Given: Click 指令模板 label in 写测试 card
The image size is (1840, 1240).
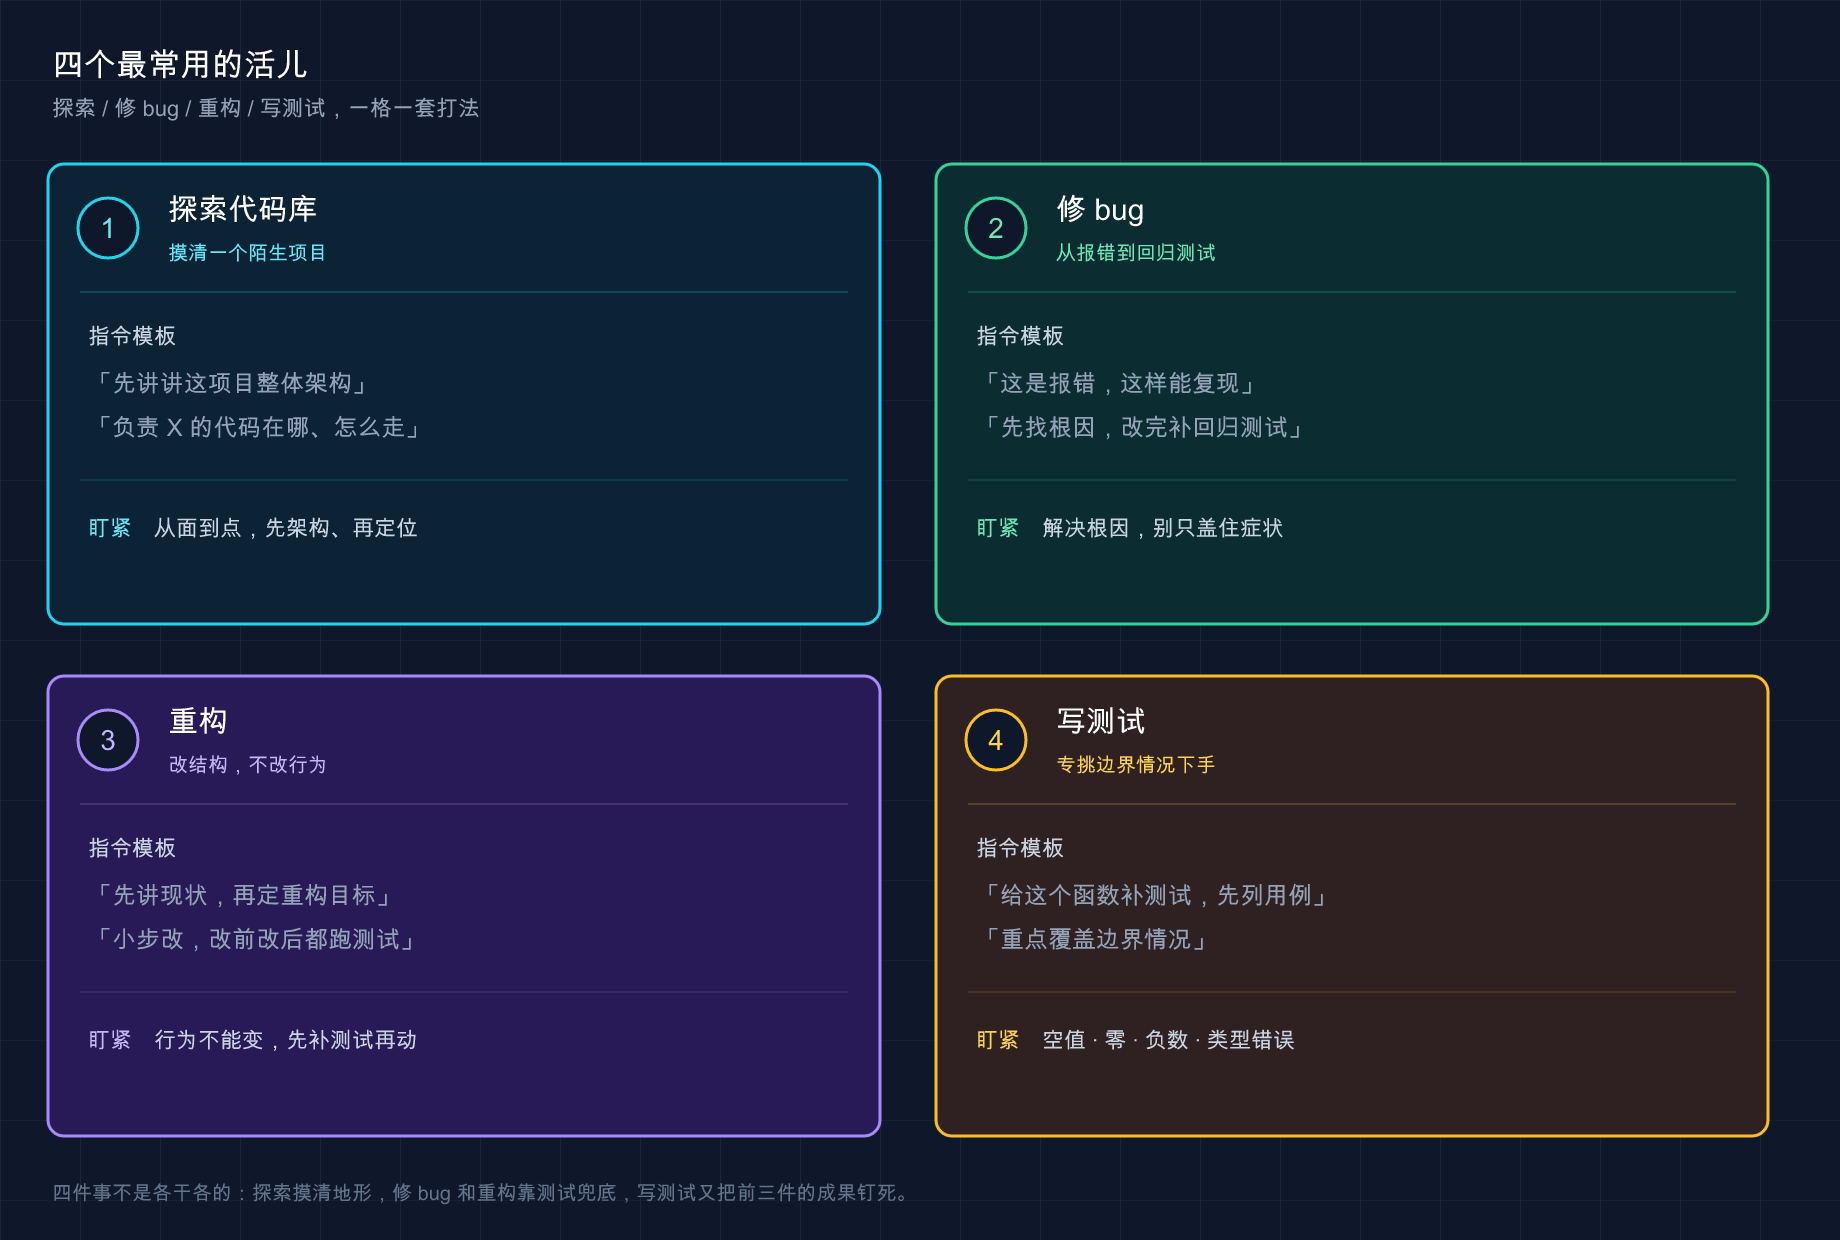Looking at the screenshot, I should 1020,848.
